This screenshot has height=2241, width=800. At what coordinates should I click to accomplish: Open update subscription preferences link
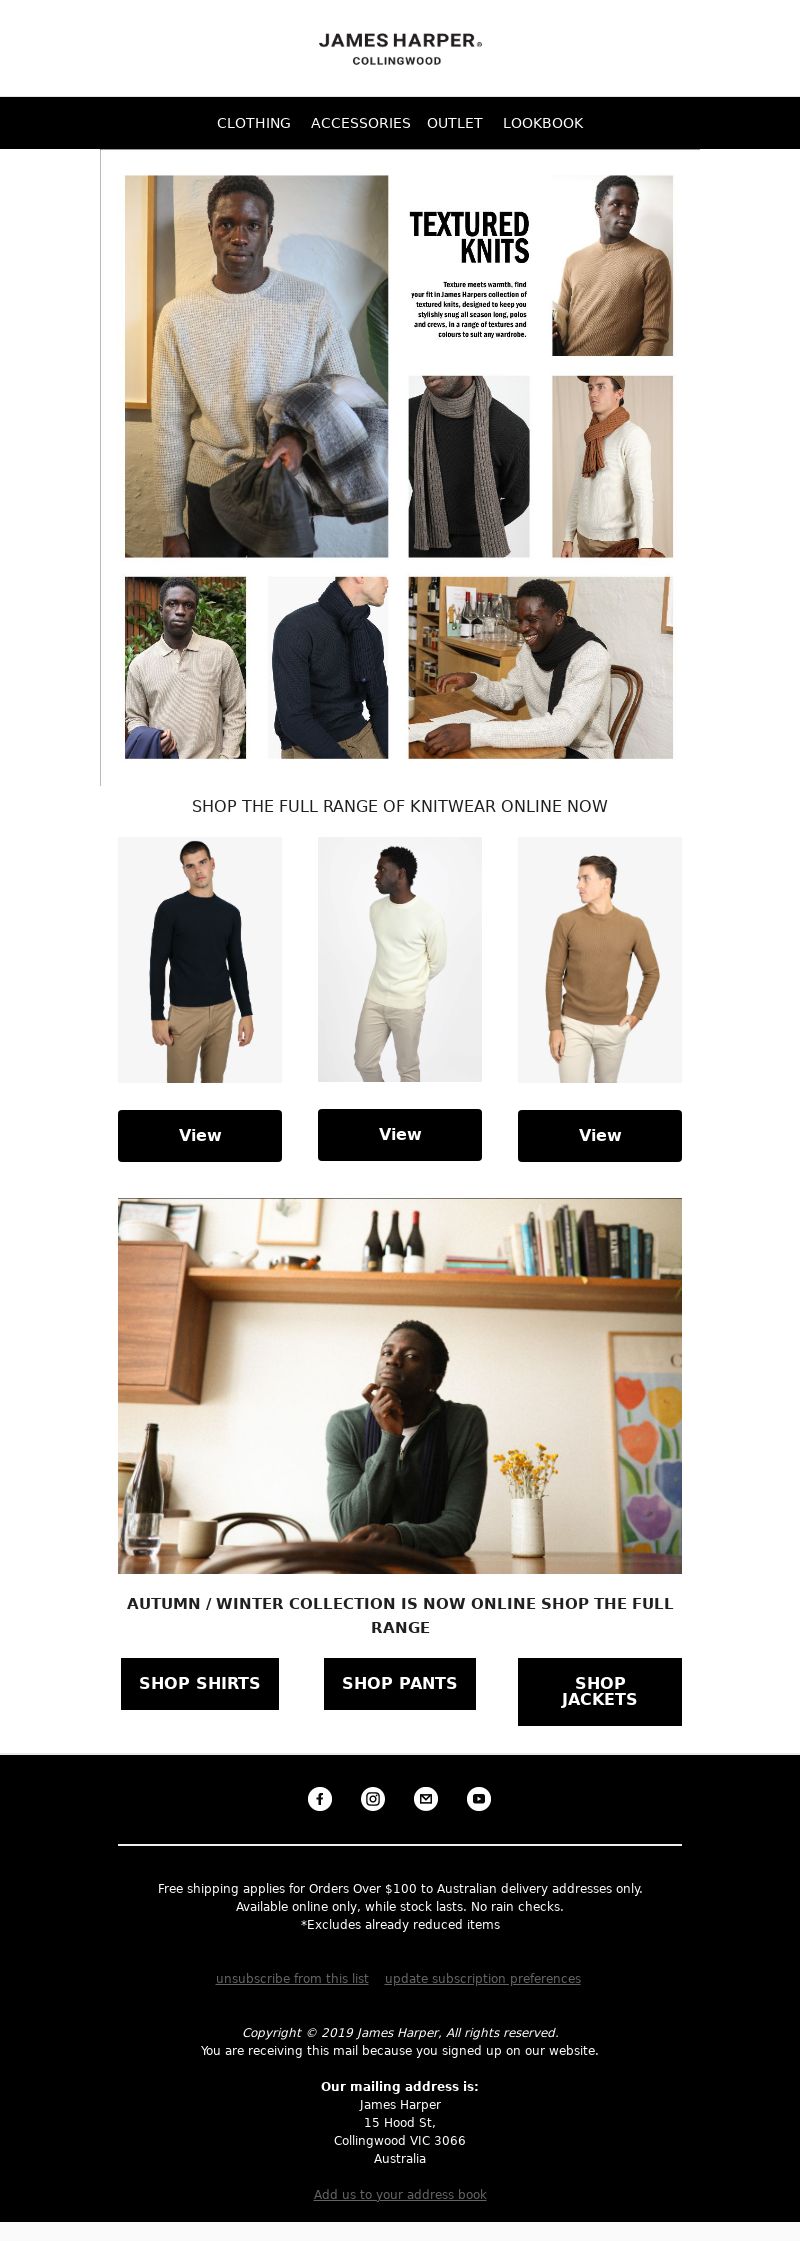483,1978
